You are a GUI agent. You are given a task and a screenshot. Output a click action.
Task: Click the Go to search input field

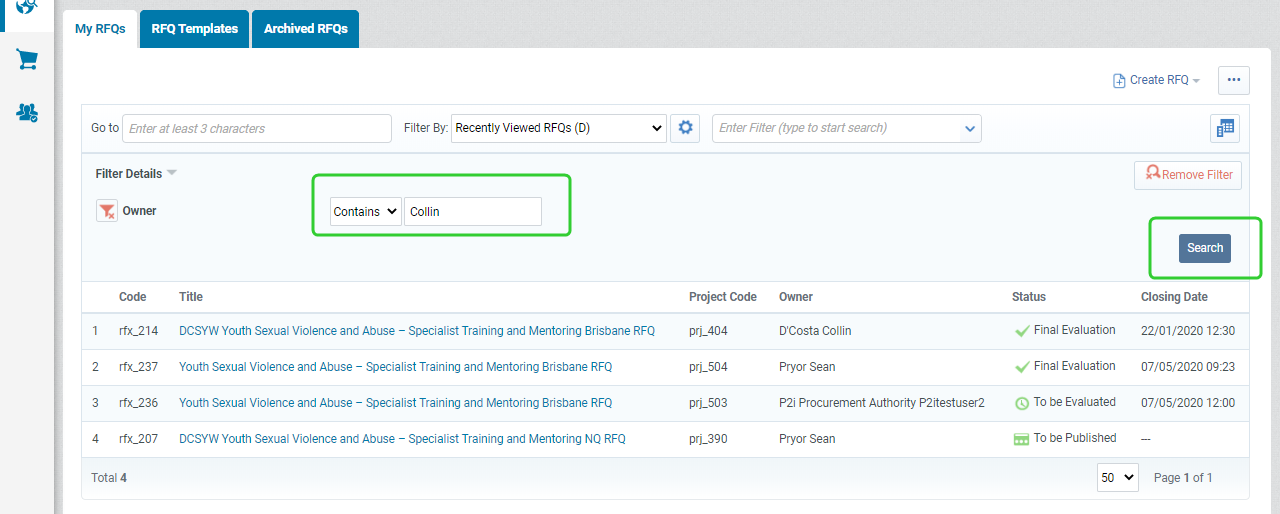pos(257,128)
